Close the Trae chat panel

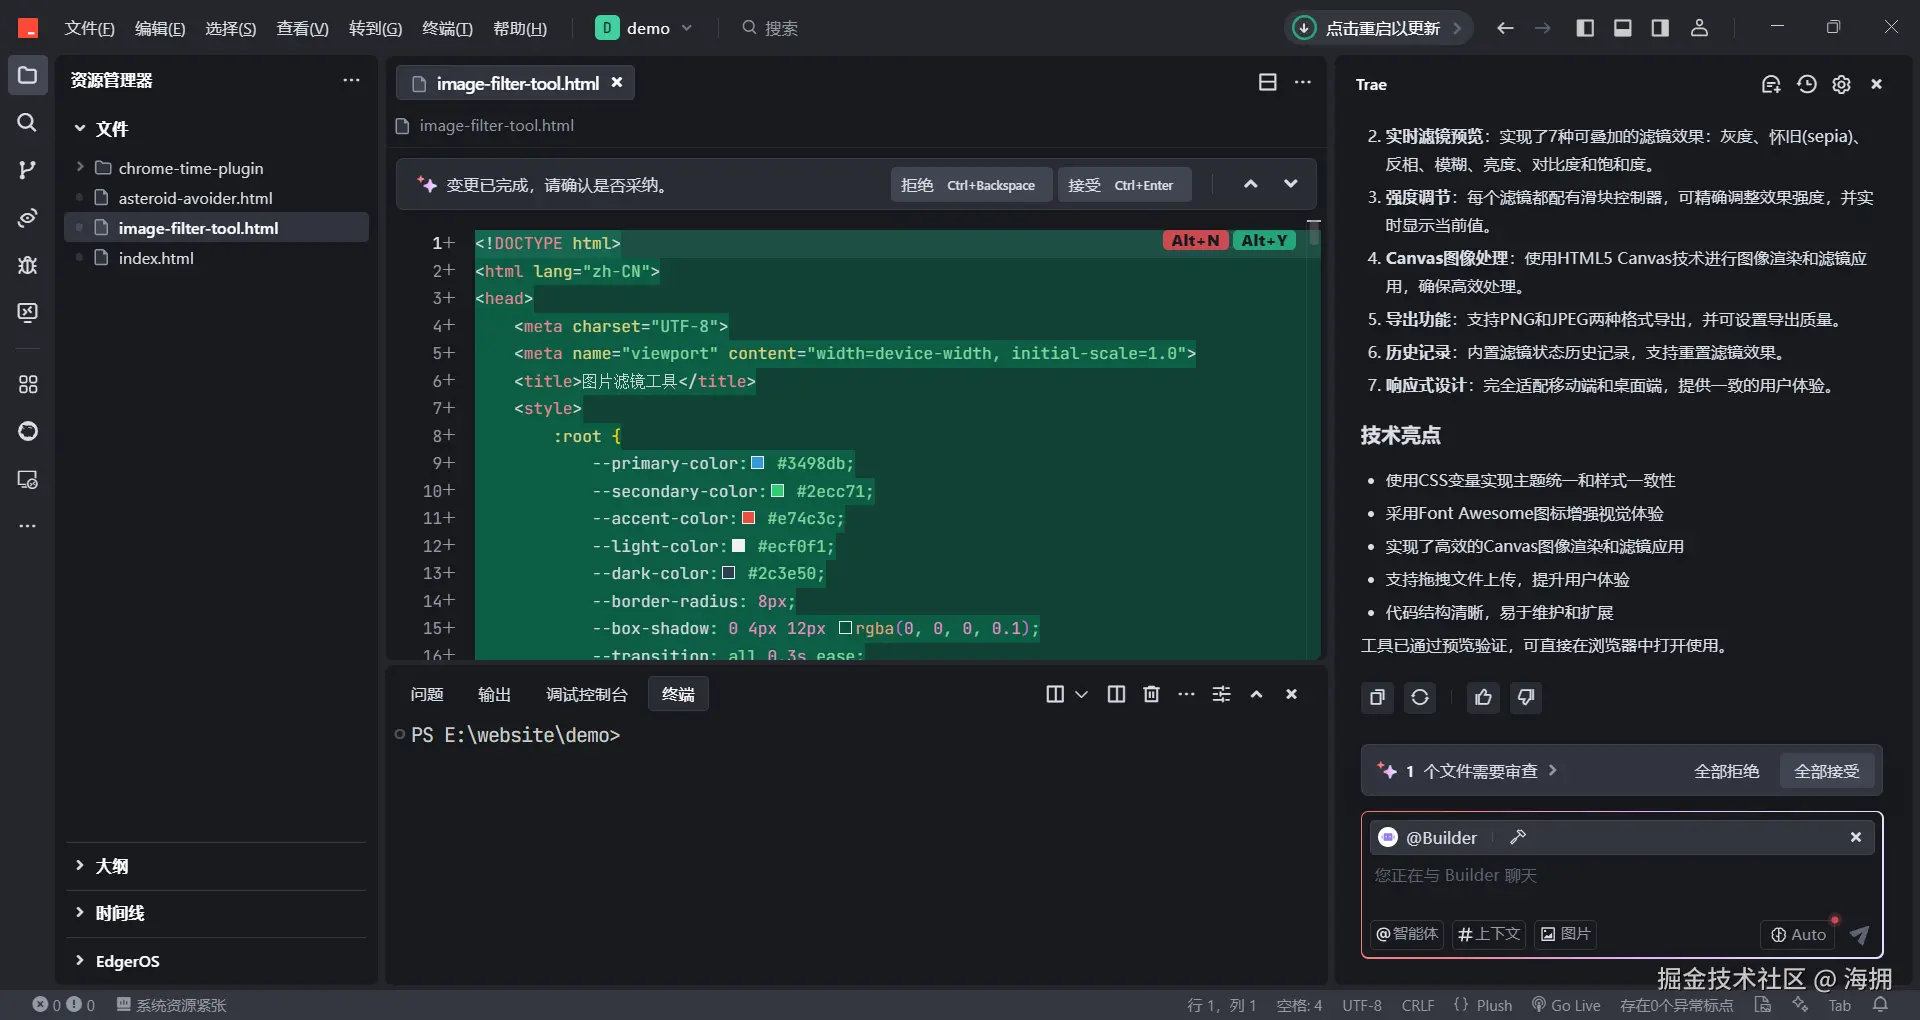[1877, 84]
